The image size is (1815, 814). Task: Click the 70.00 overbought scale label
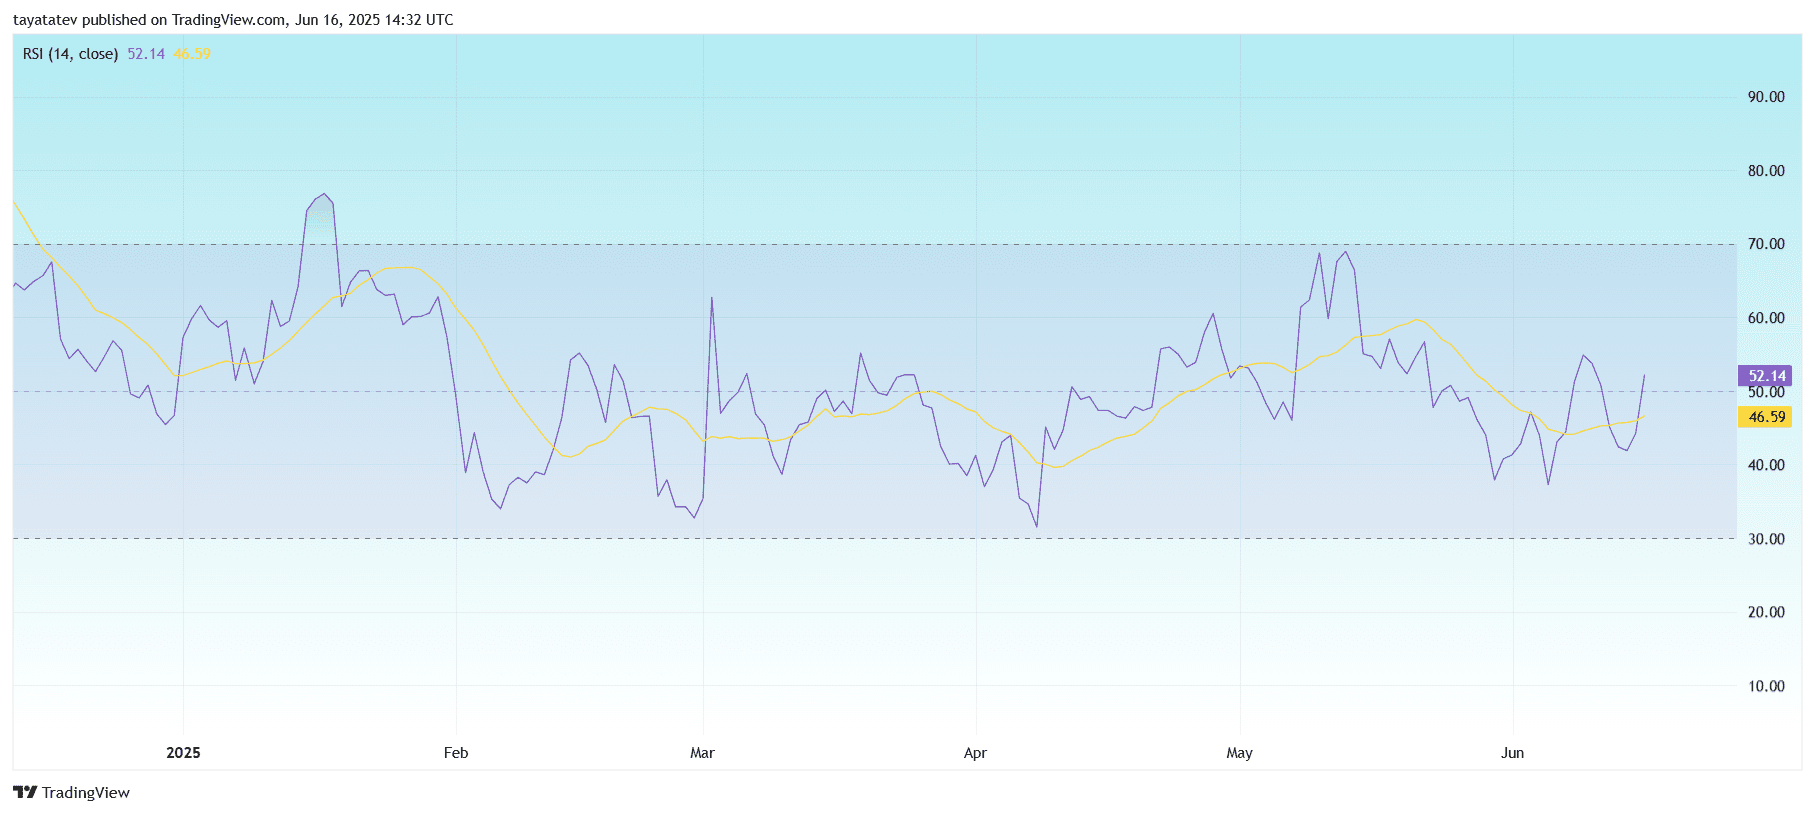point(1766,244)
